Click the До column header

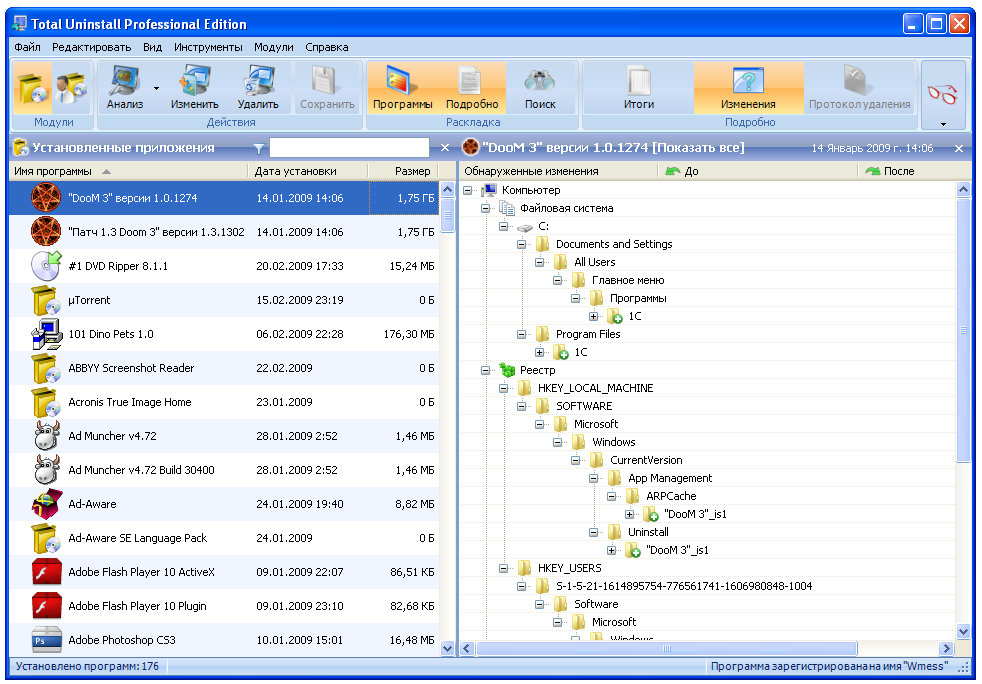pyautogui.click(x=757, y=171)
